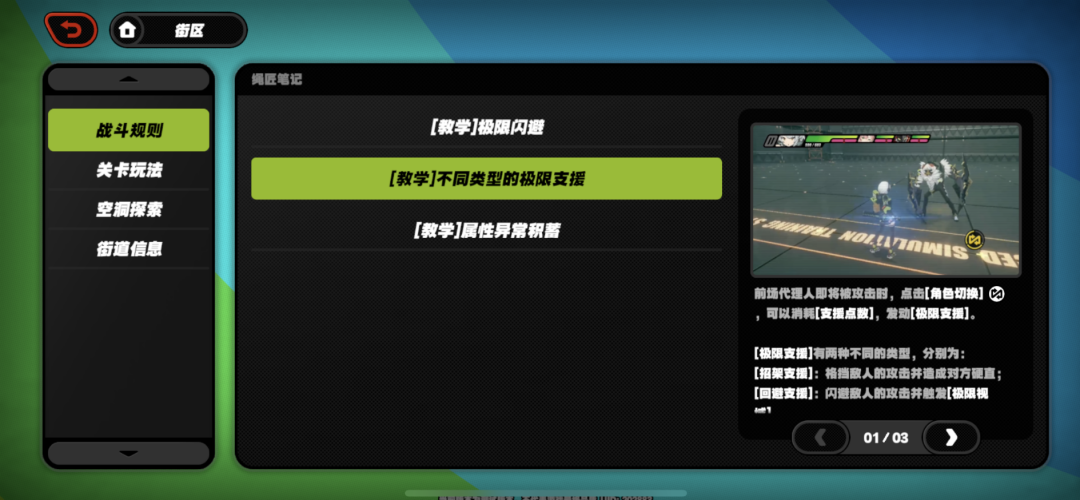Open [教学]属性异常积蓄 entry
Image resolution: width=1080 pixels, height=500 pixels.
tap(486, 231)
